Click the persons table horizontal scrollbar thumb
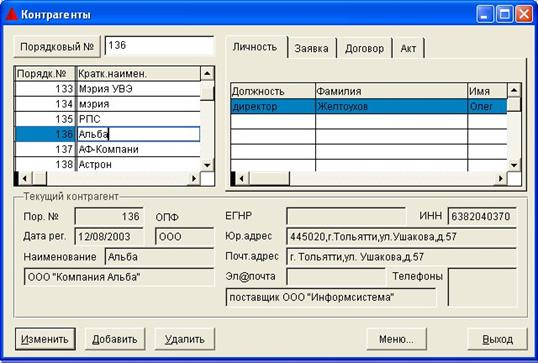538x363 pixels. (269, 178)
